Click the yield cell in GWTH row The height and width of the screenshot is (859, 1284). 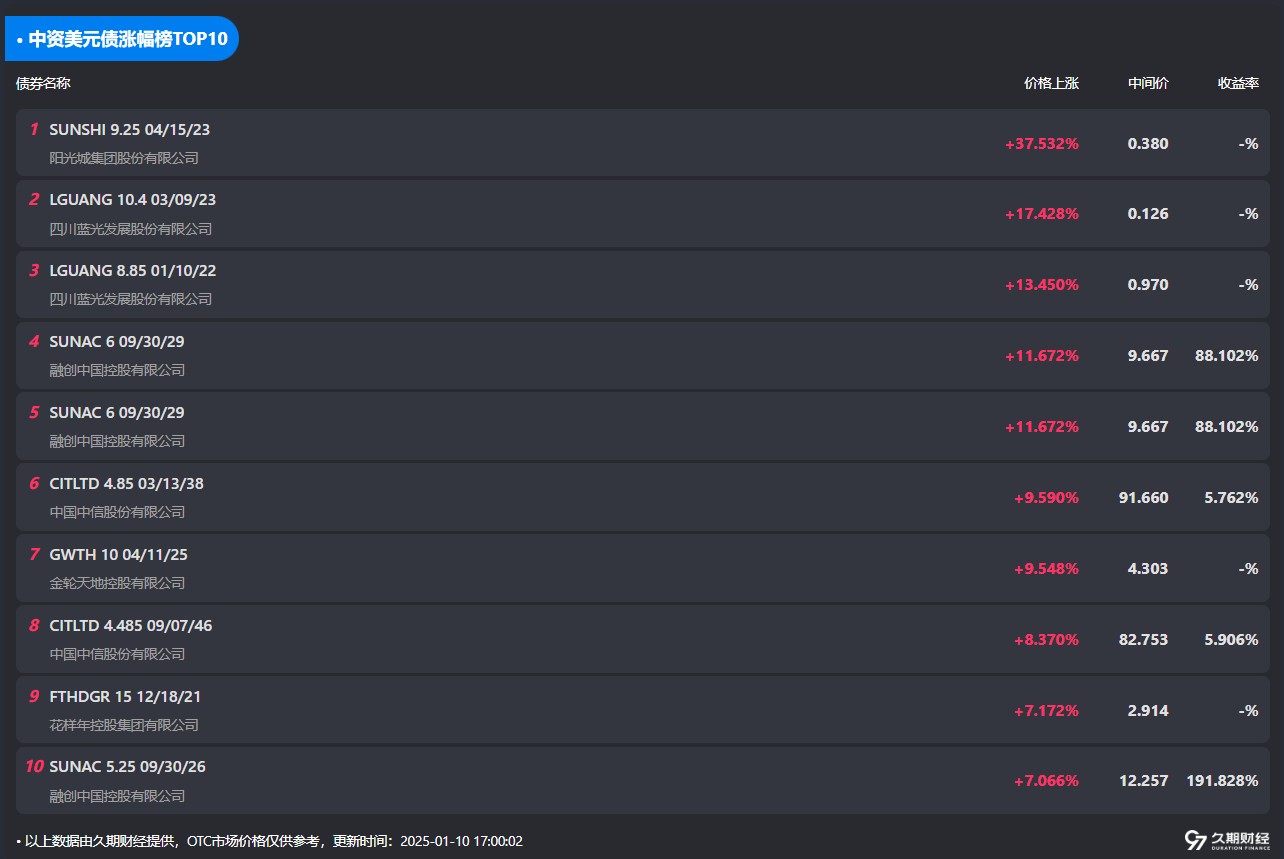(1248, 568)
